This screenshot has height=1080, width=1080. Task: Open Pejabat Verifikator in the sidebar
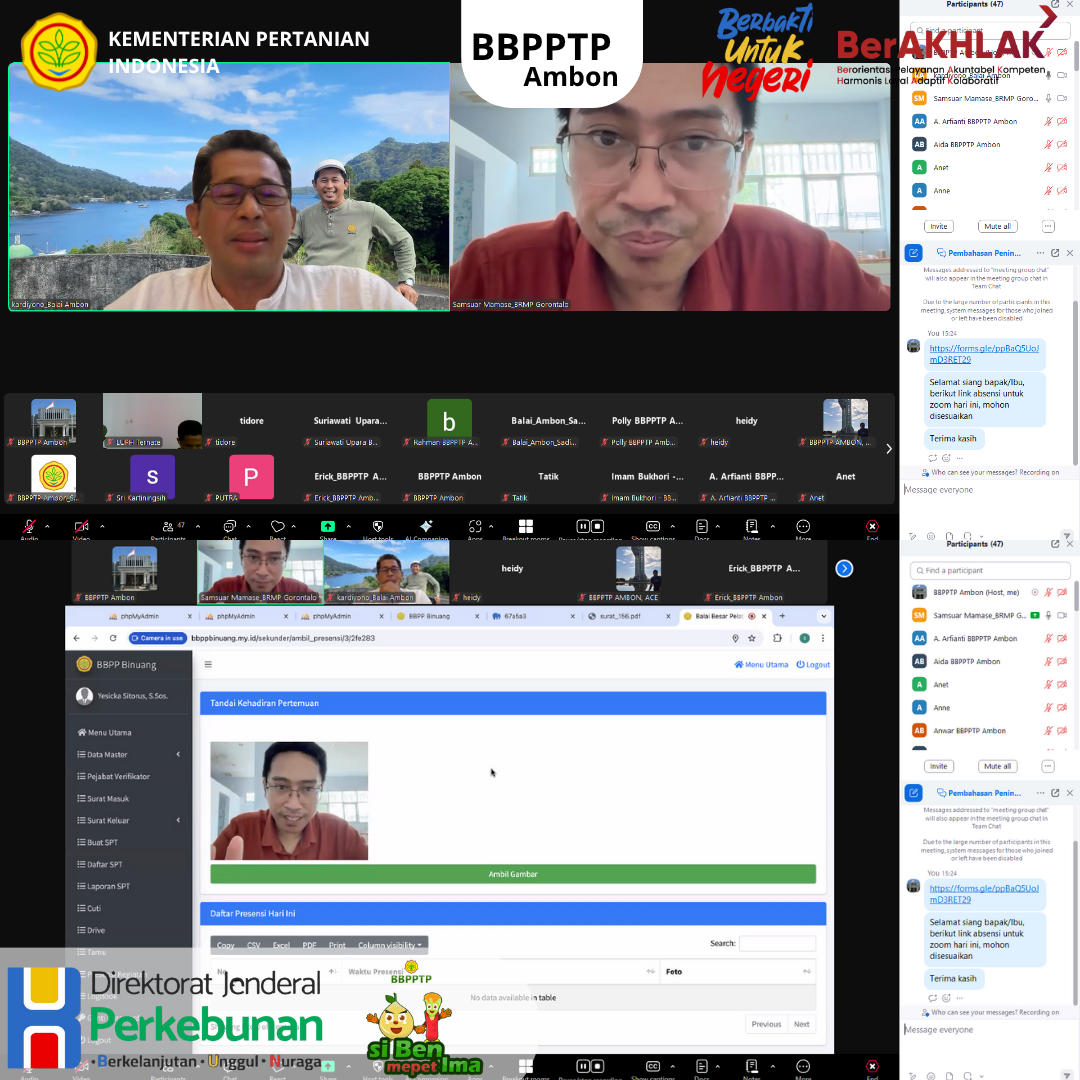114,777
